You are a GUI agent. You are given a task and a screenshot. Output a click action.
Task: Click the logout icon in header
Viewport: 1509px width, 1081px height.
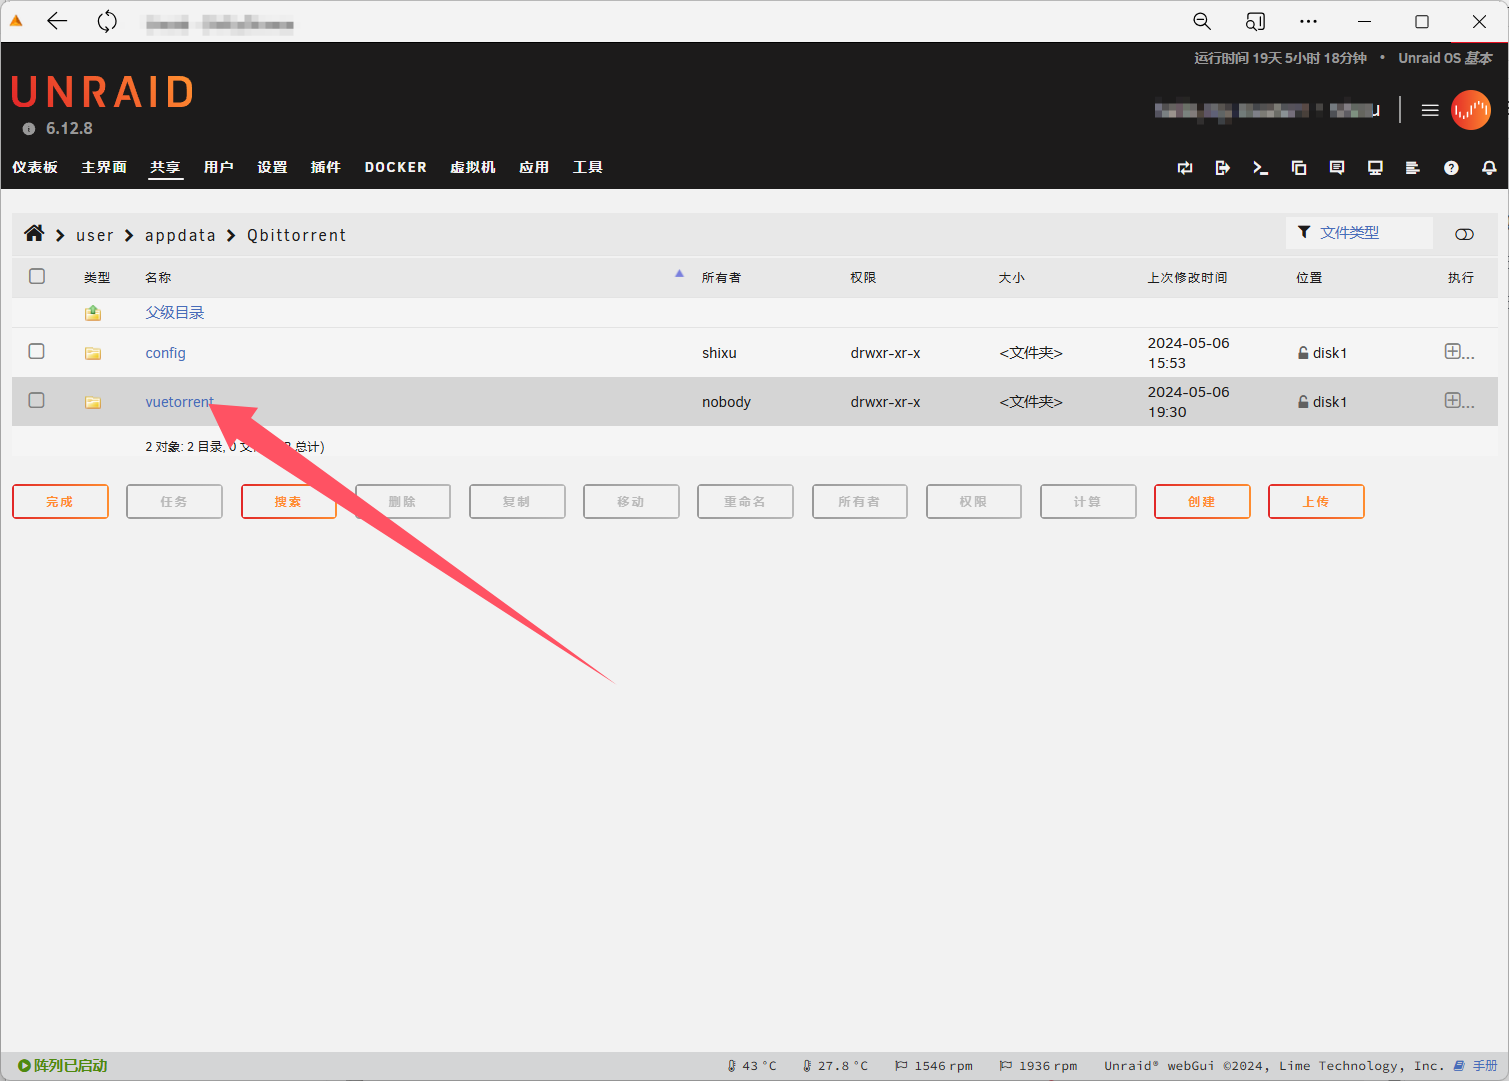click(1222, 168)
